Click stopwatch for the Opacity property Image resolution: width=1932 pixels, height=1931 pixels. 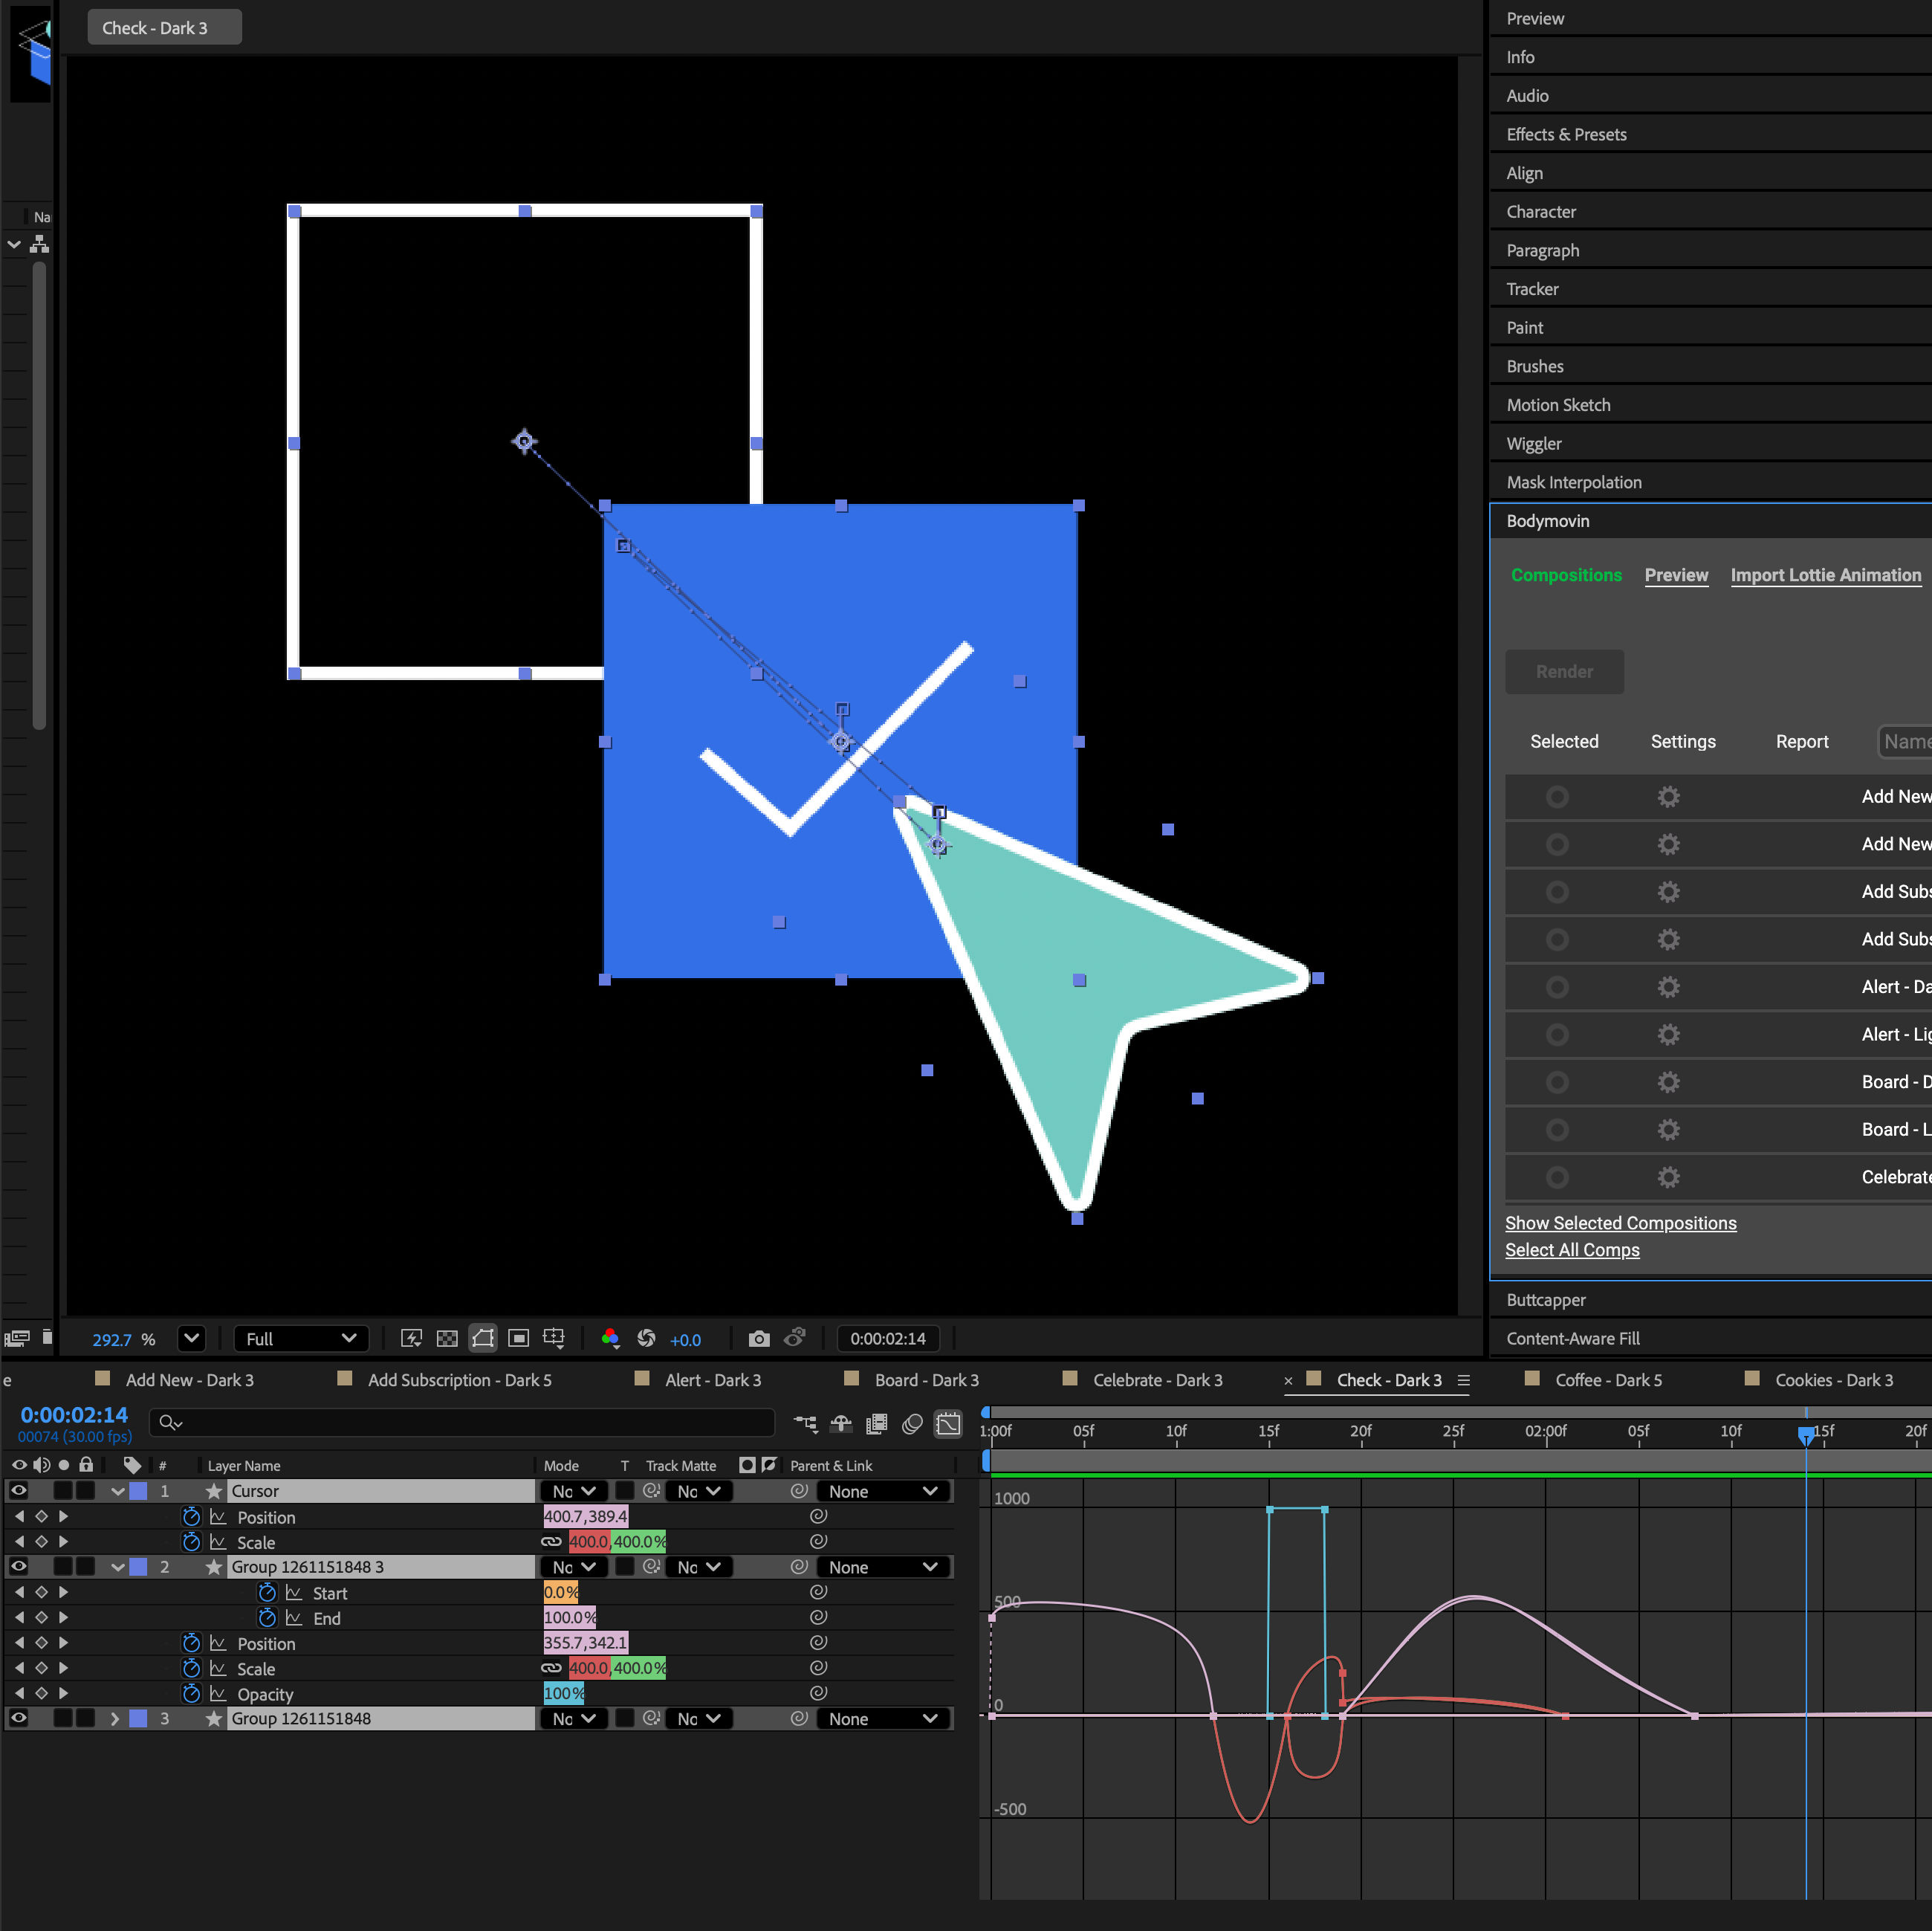pyautogui.click(x=191, y=1694)
